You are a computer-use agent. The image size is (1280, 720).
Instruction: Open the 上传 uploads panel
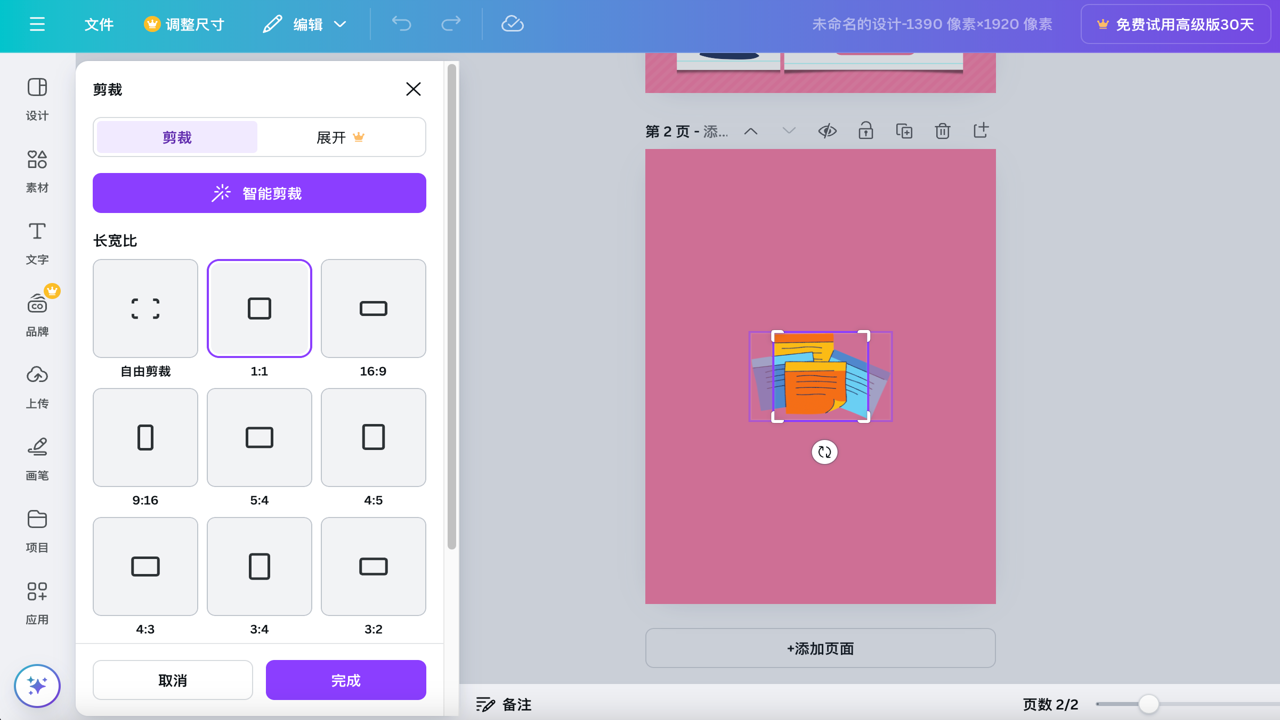tap(37, 387)
